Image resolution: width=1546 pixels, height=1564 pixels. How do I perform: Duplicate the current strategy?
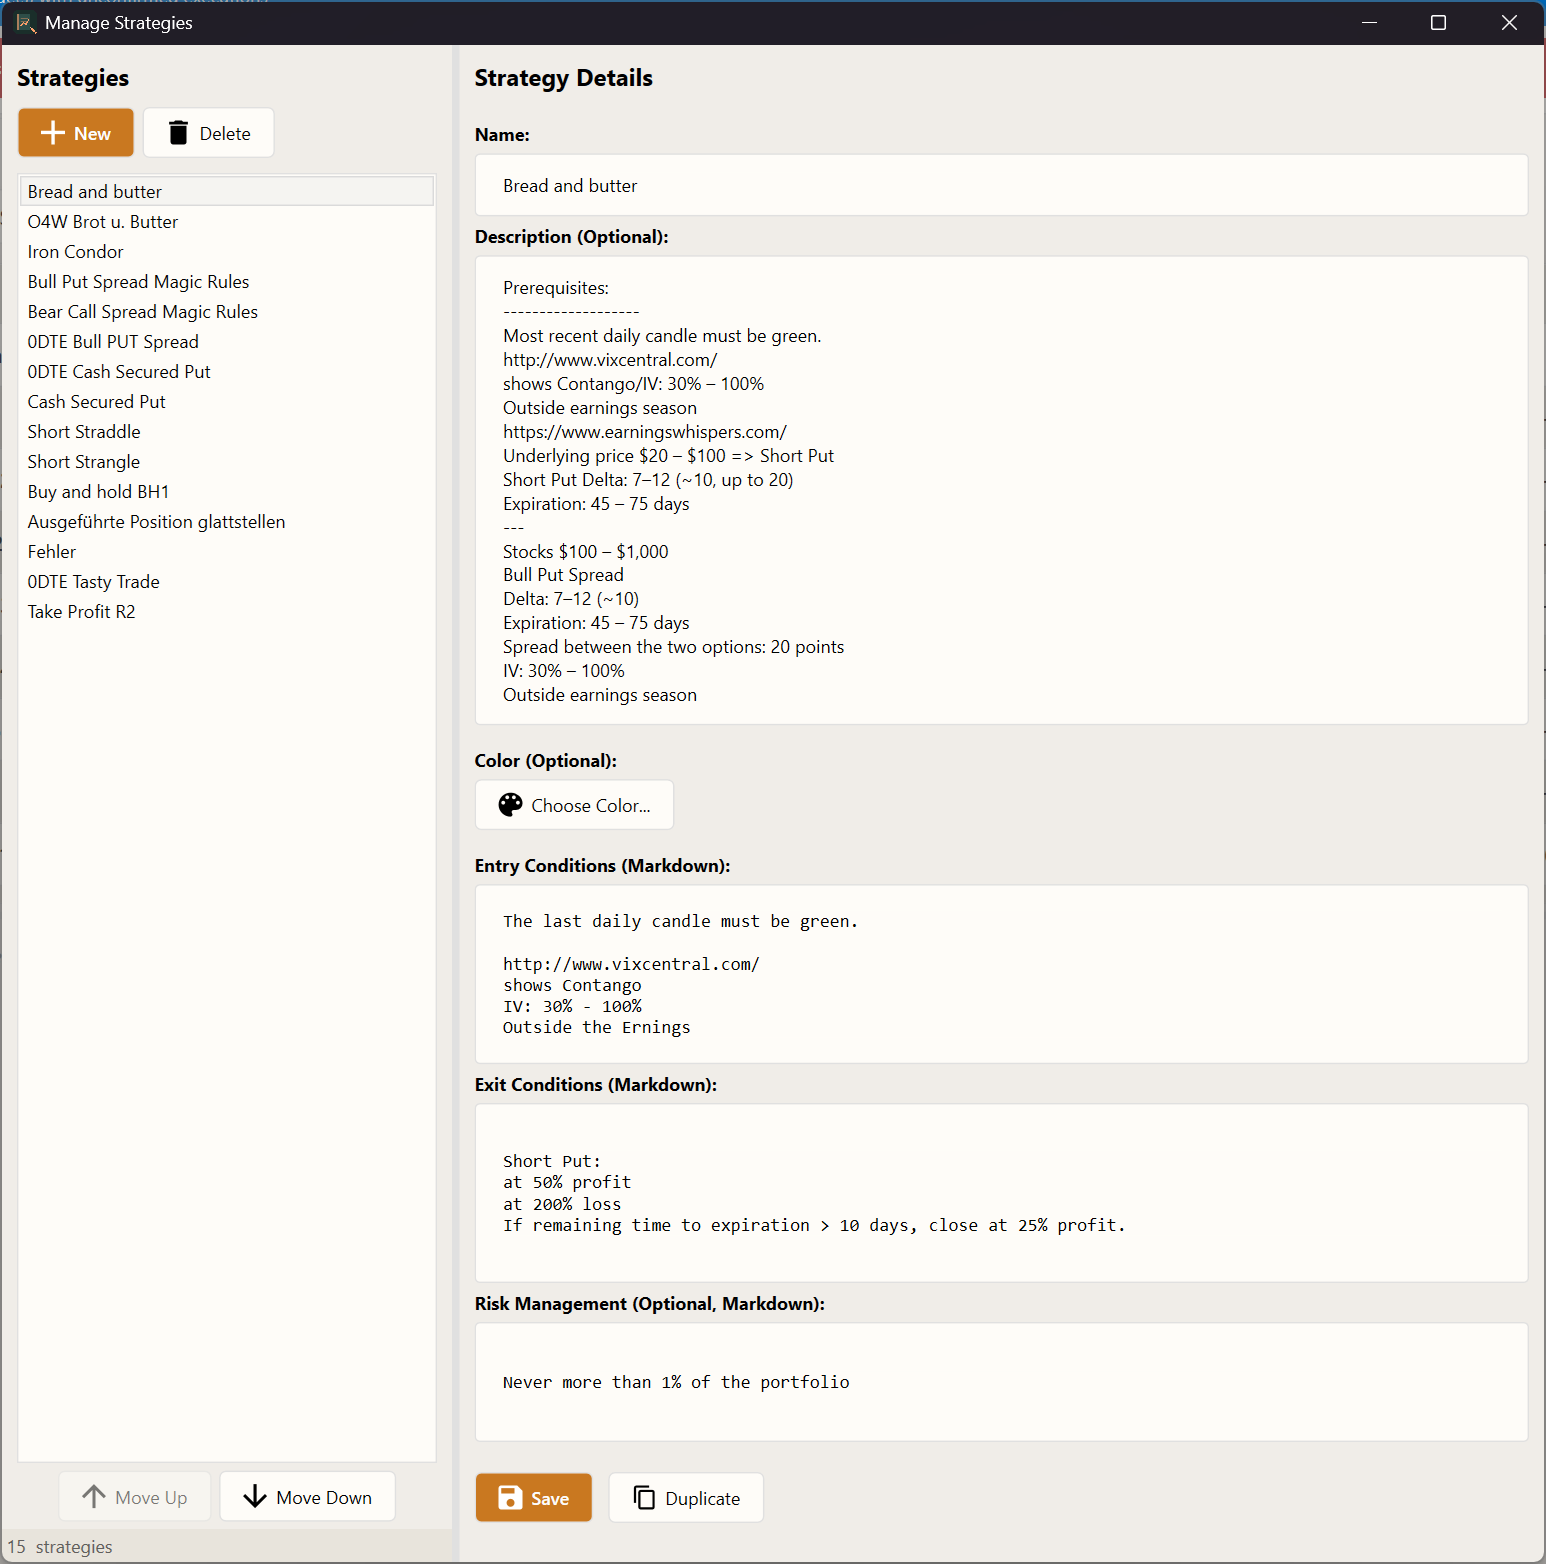click(686, 1498)
